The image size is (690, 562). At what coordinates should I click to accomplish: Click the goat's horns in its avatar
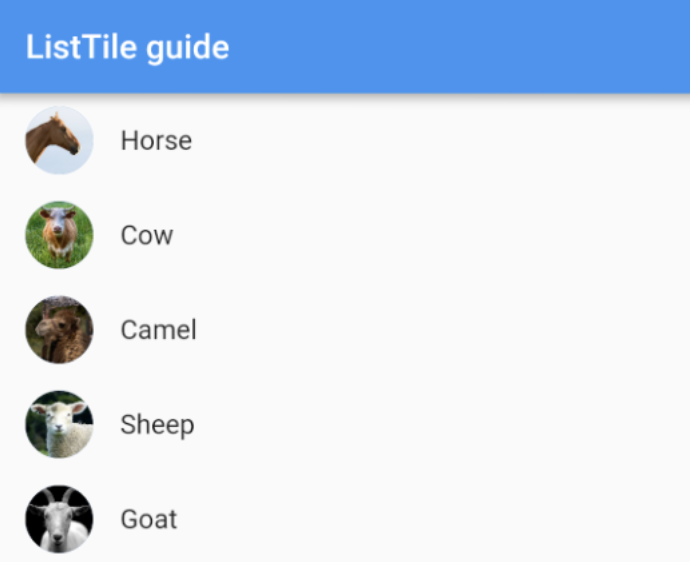click(59, 496)
